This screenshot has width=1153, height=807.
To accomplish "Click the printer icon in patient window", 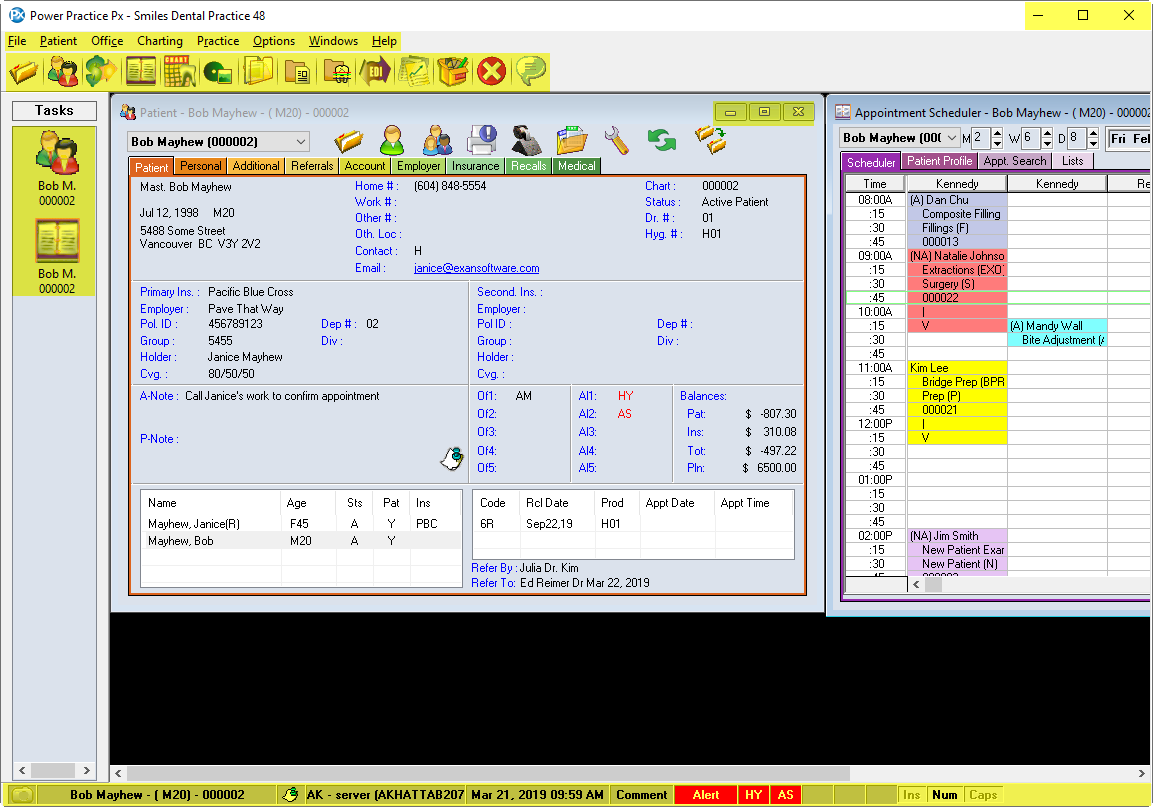I will (x=483, y=140).
